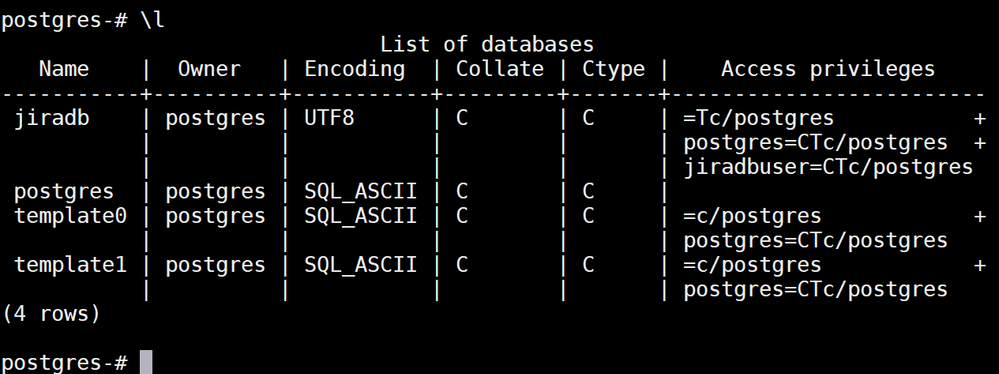Click the jiradb database name

click(52, 119)
